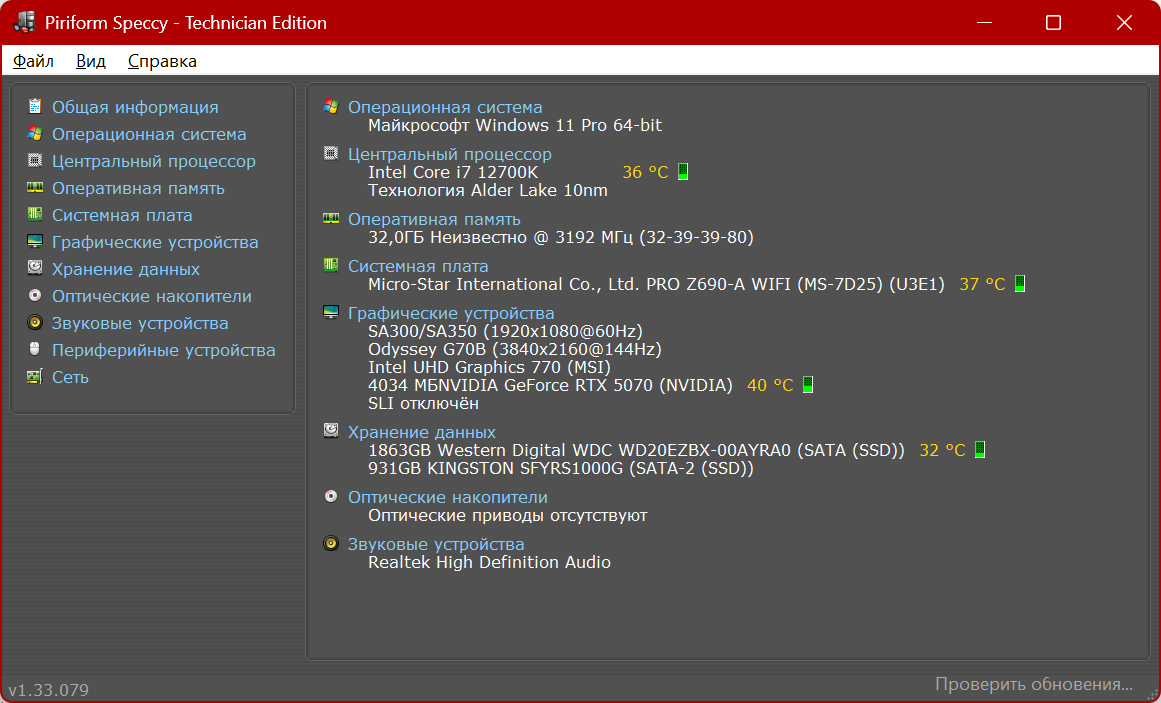1161x703 pixels.
Task: Click summary heading link Оперативная память
Action: 434,219
